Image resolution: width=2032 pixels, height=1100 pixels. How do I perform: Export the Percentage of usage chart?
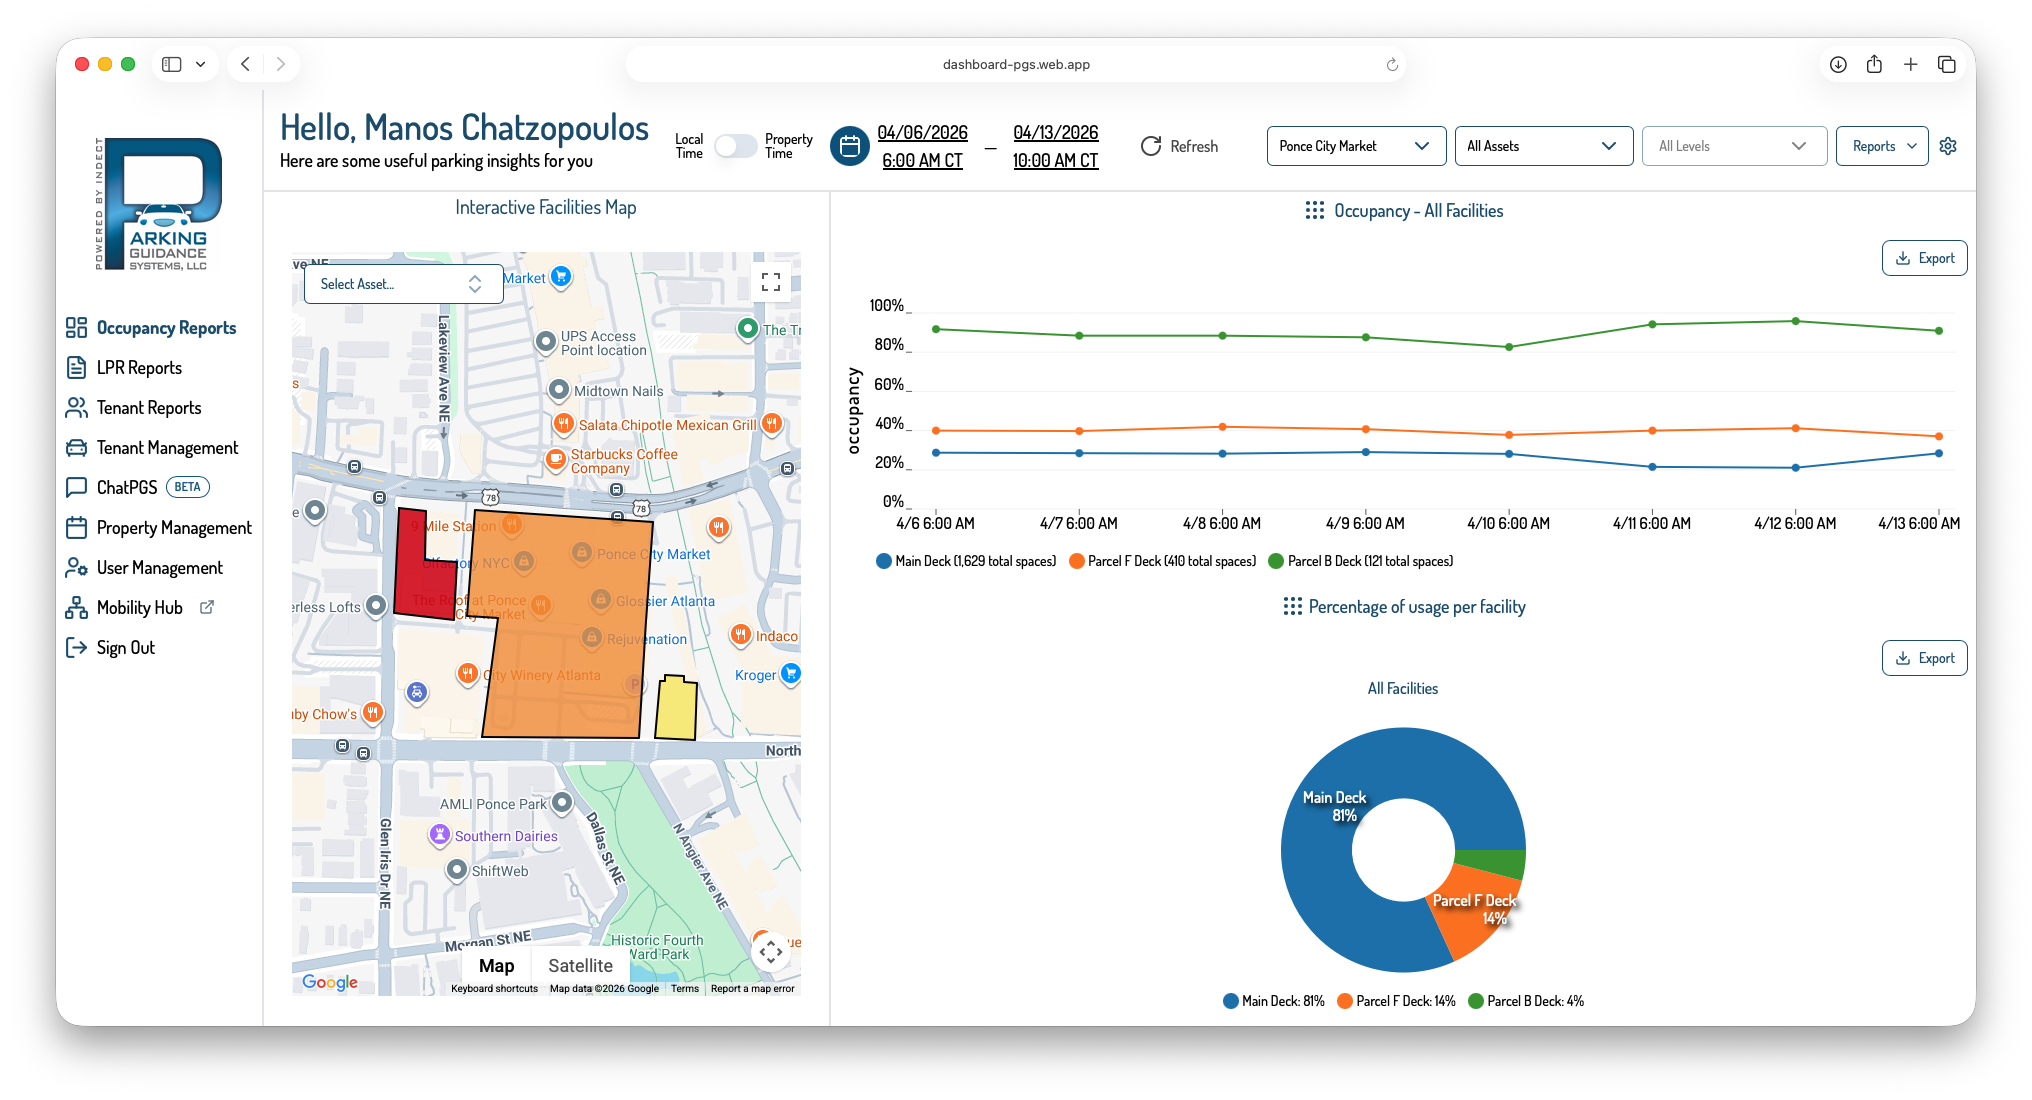point(1924,658)
